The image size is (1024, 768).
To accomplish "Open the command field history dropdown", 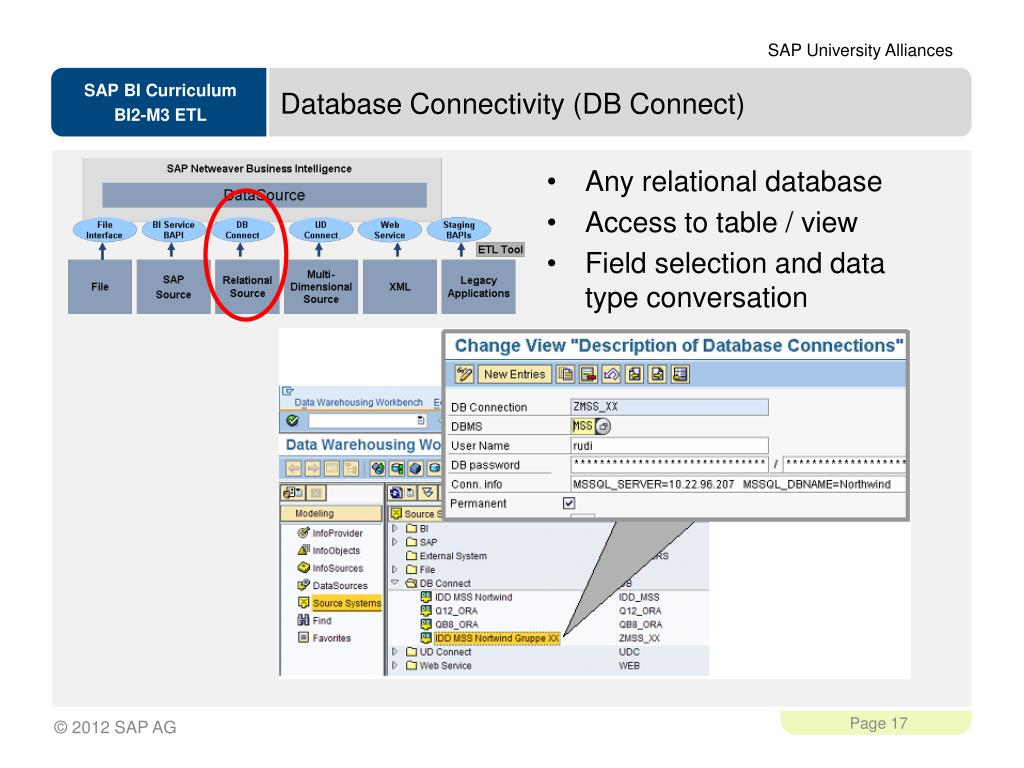I will [x=421, y=421].
